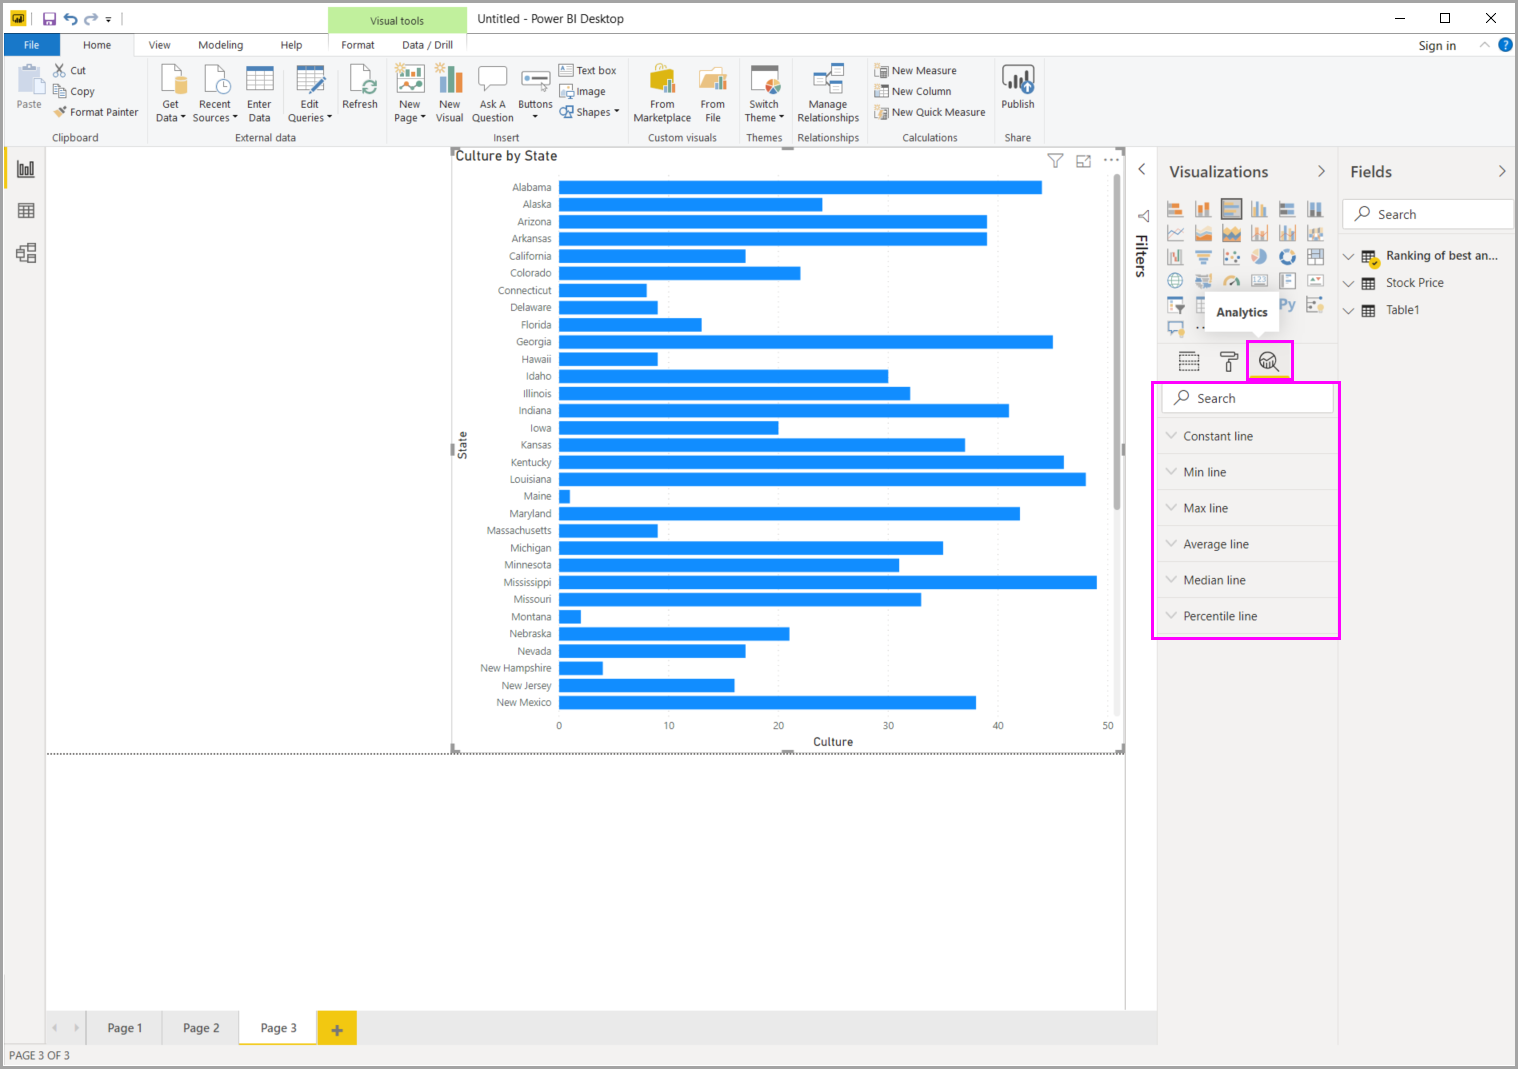Expand the Max line section

(1247, 508)
